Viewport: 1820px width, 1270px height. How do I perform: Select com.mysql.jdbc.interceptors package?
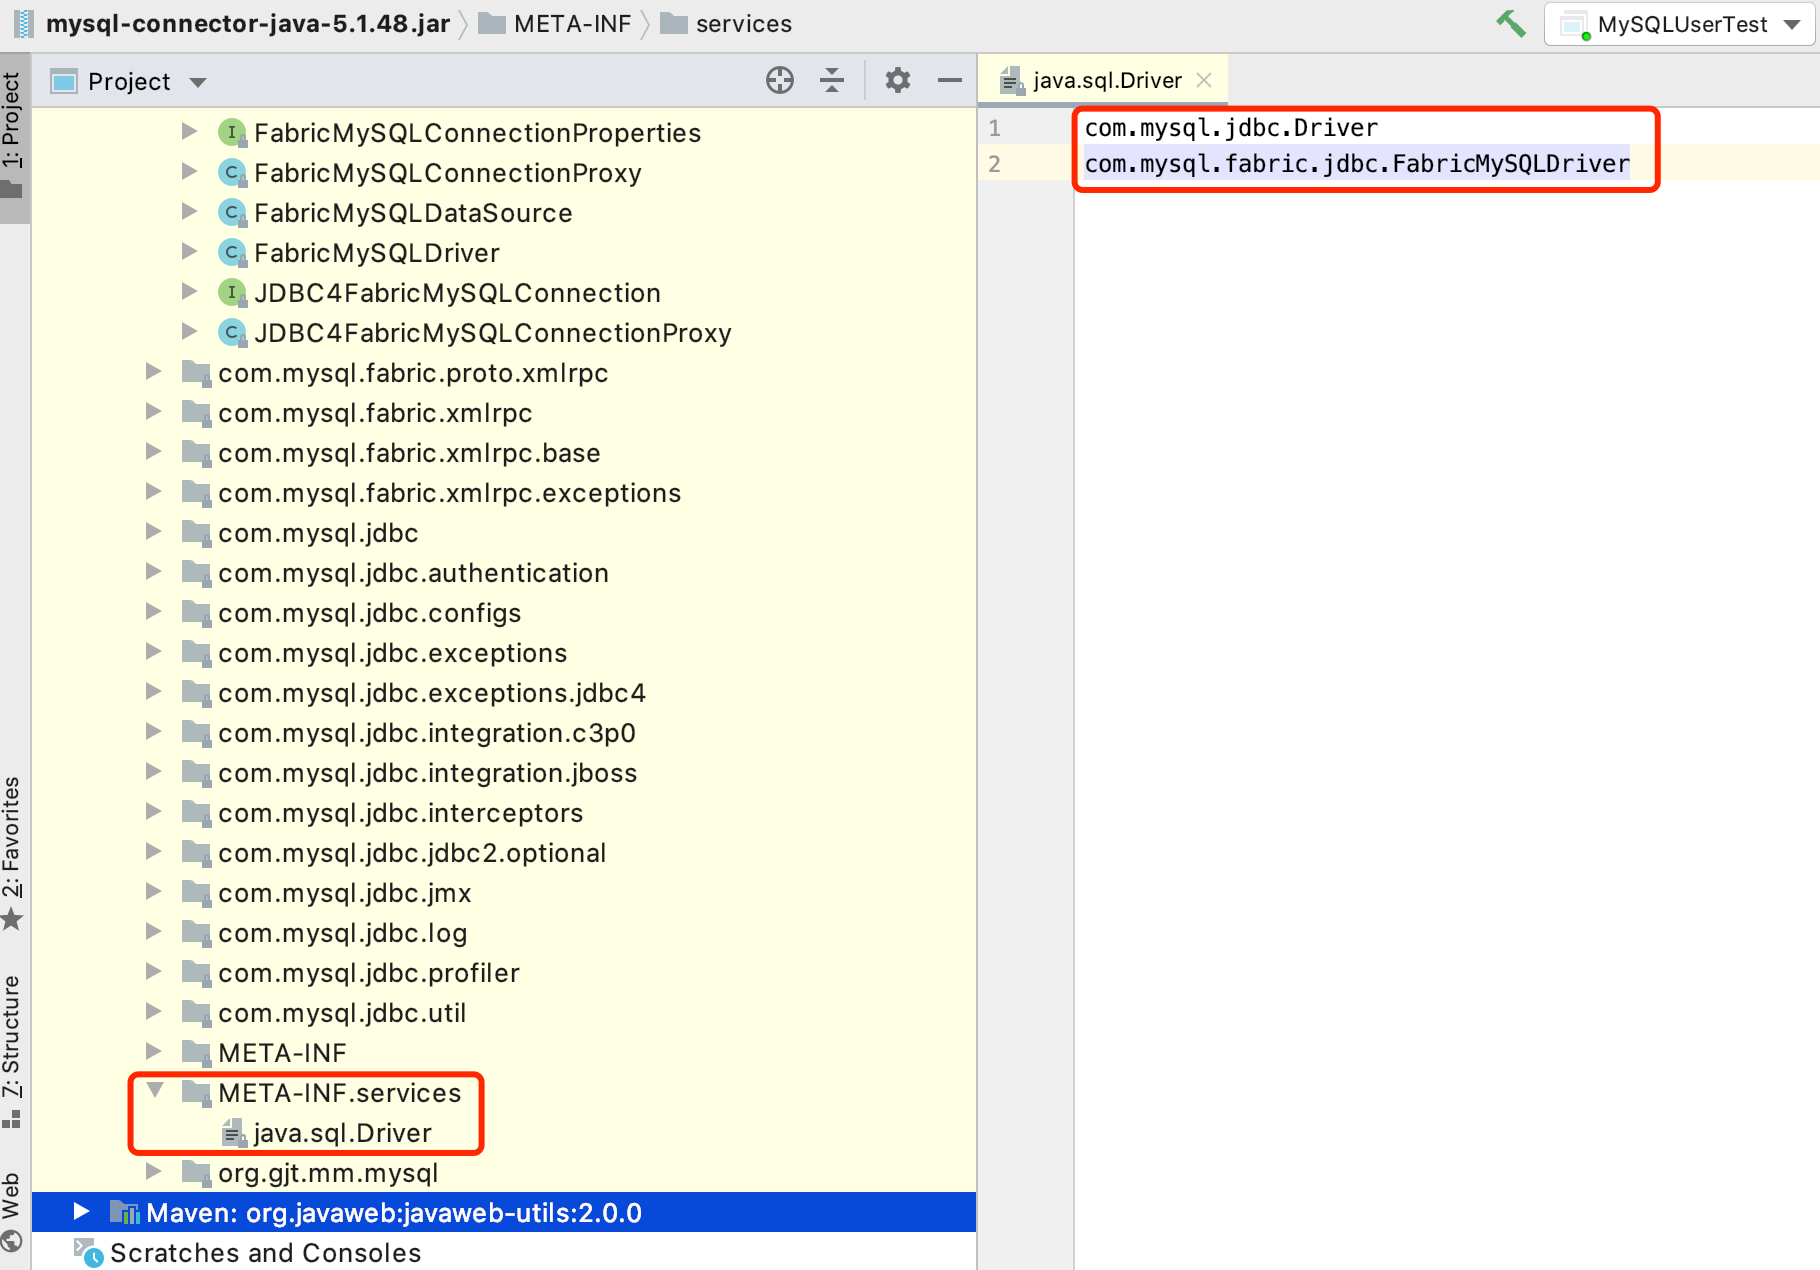click(400, 813)
